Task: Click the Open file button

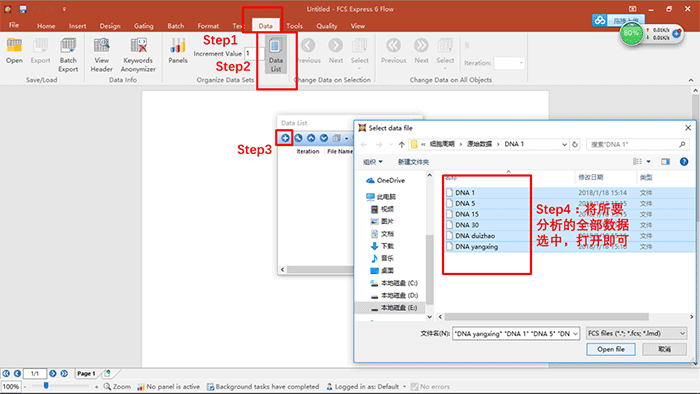Action: click(x=611, y=349)
